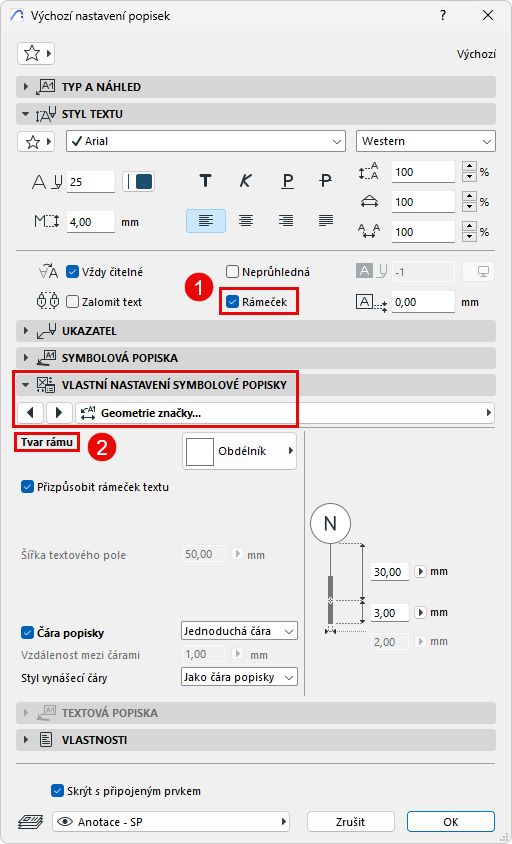
Task: Click the layer icon beside Anotace - SP
Action: 30,821
